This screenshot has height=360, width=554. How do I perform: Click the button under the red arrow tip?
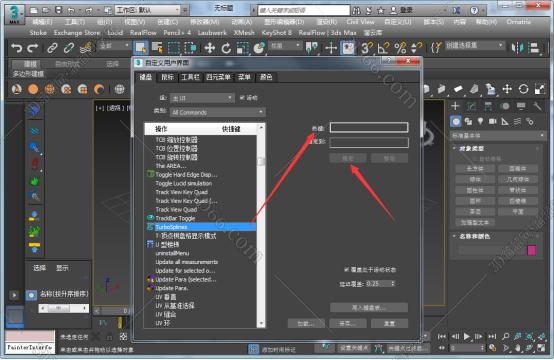coord(348,158)
